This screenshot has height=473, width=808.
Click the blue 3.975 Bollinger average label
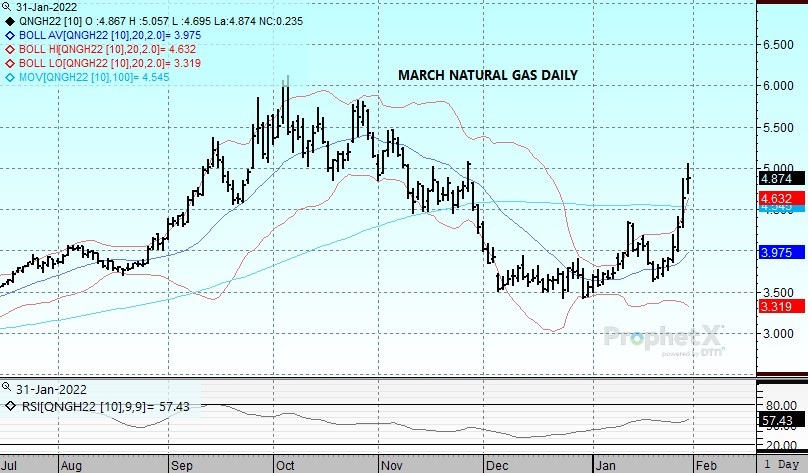[777, 253]
